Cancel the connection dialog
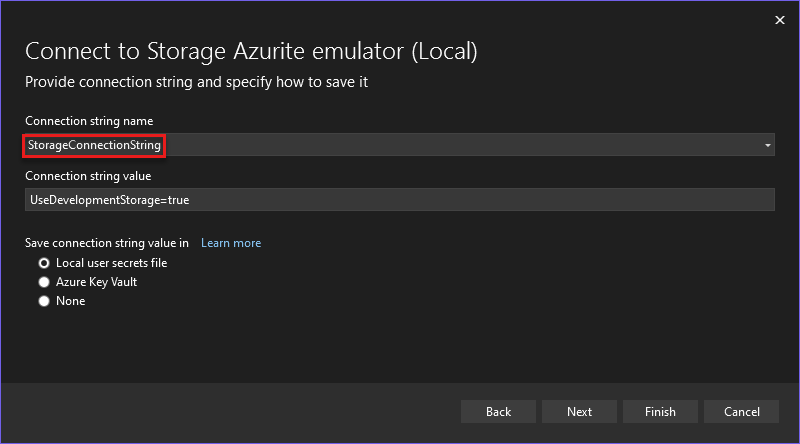The height and width of the screenshot is (444, 800). [741, 411]
